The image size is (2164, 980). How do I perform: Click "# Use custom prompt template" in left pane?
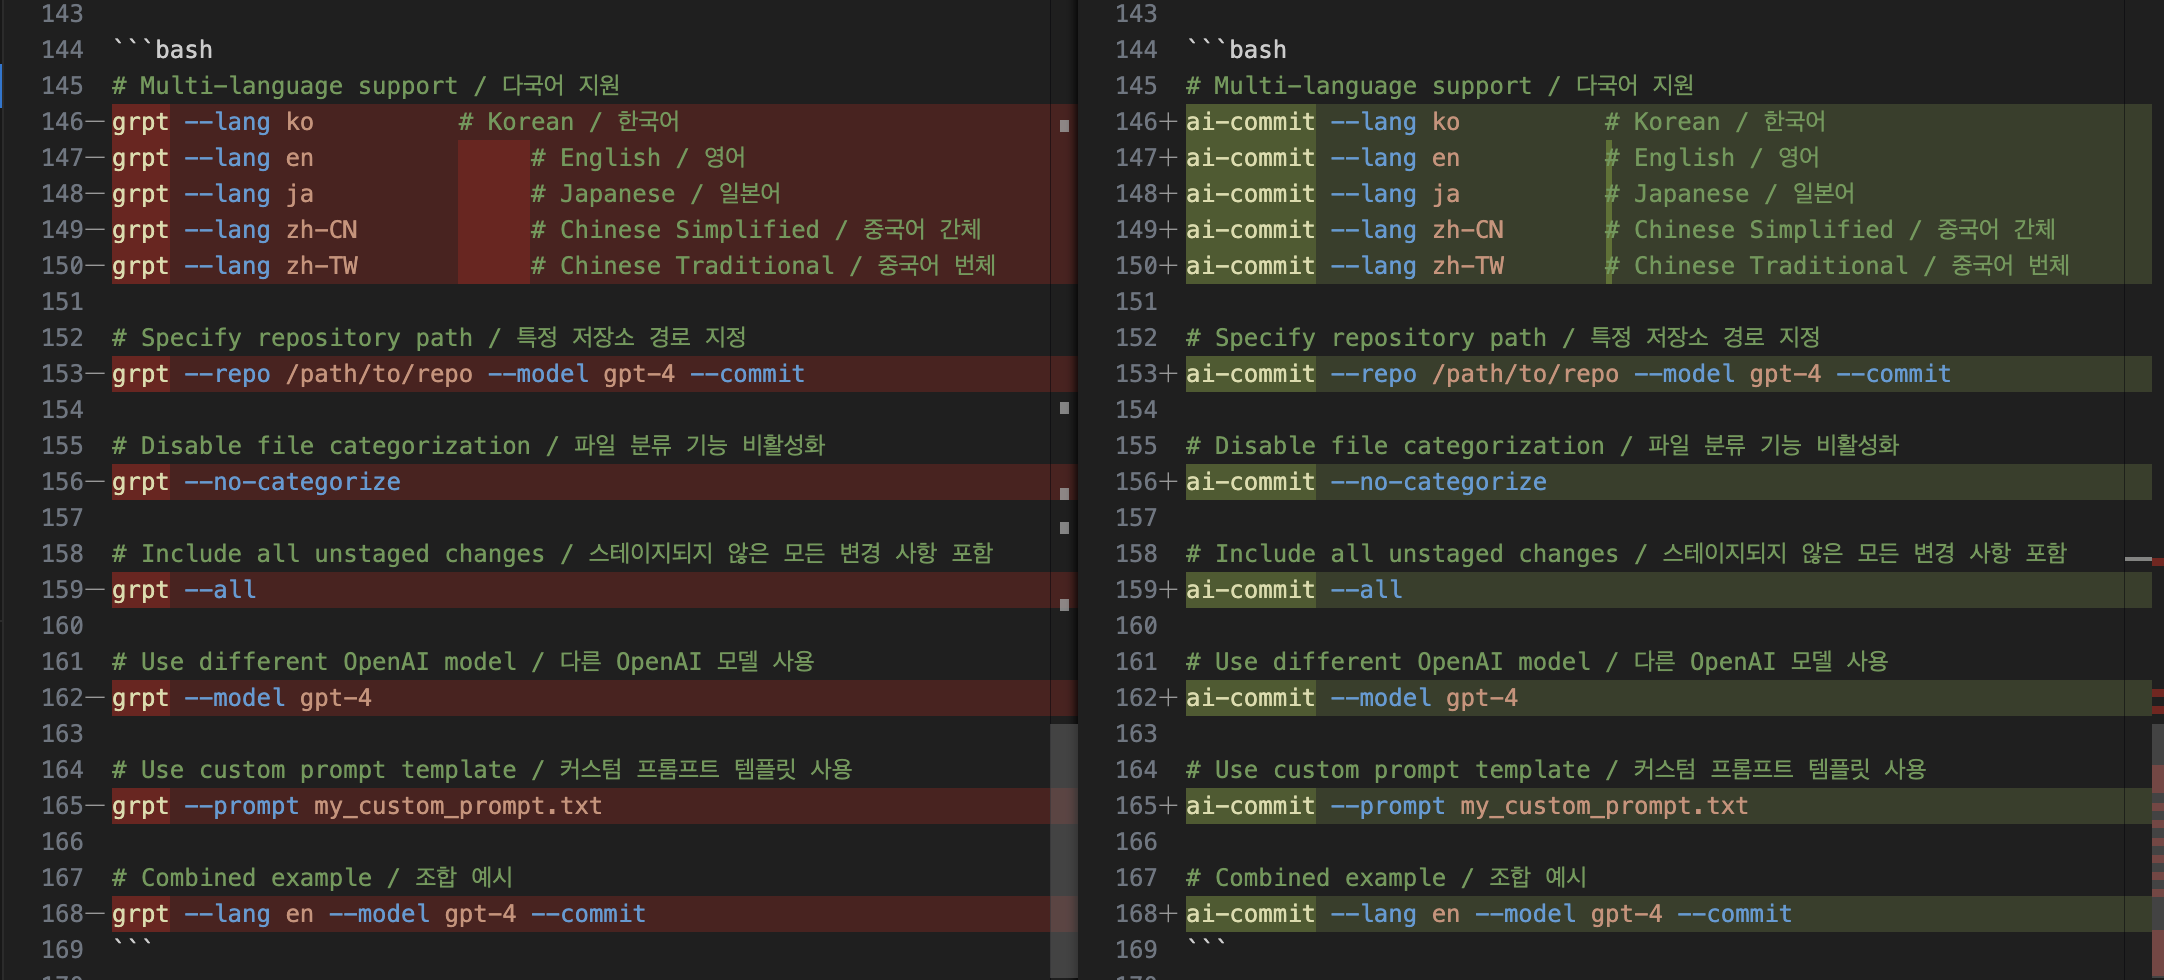pos(314,770)
